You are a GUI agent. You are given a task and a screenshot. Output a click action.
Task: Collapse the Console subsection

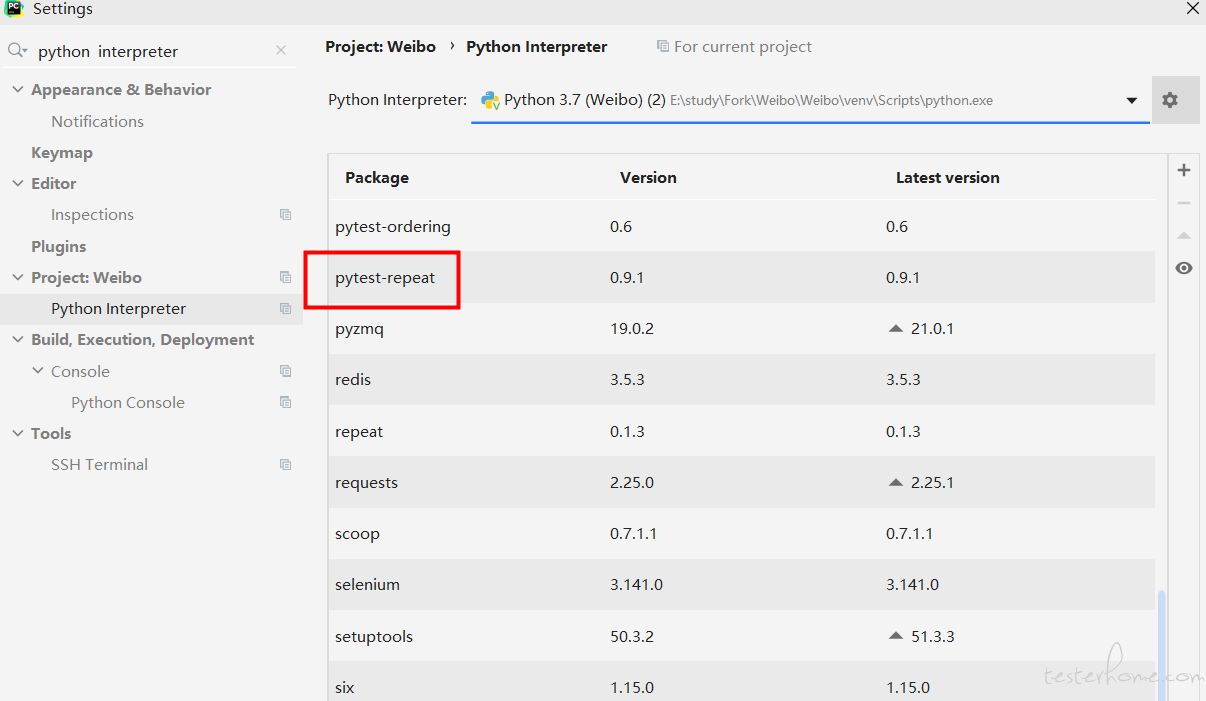click(38, 371)
